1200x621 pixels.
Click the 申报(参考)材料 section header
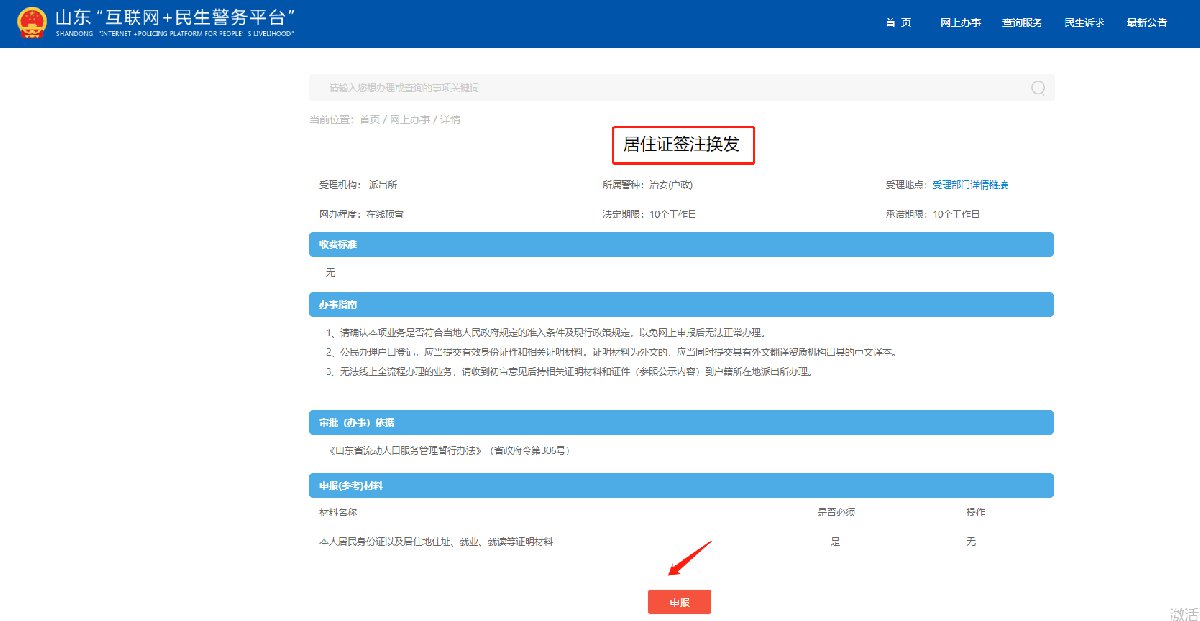(681, 485)
